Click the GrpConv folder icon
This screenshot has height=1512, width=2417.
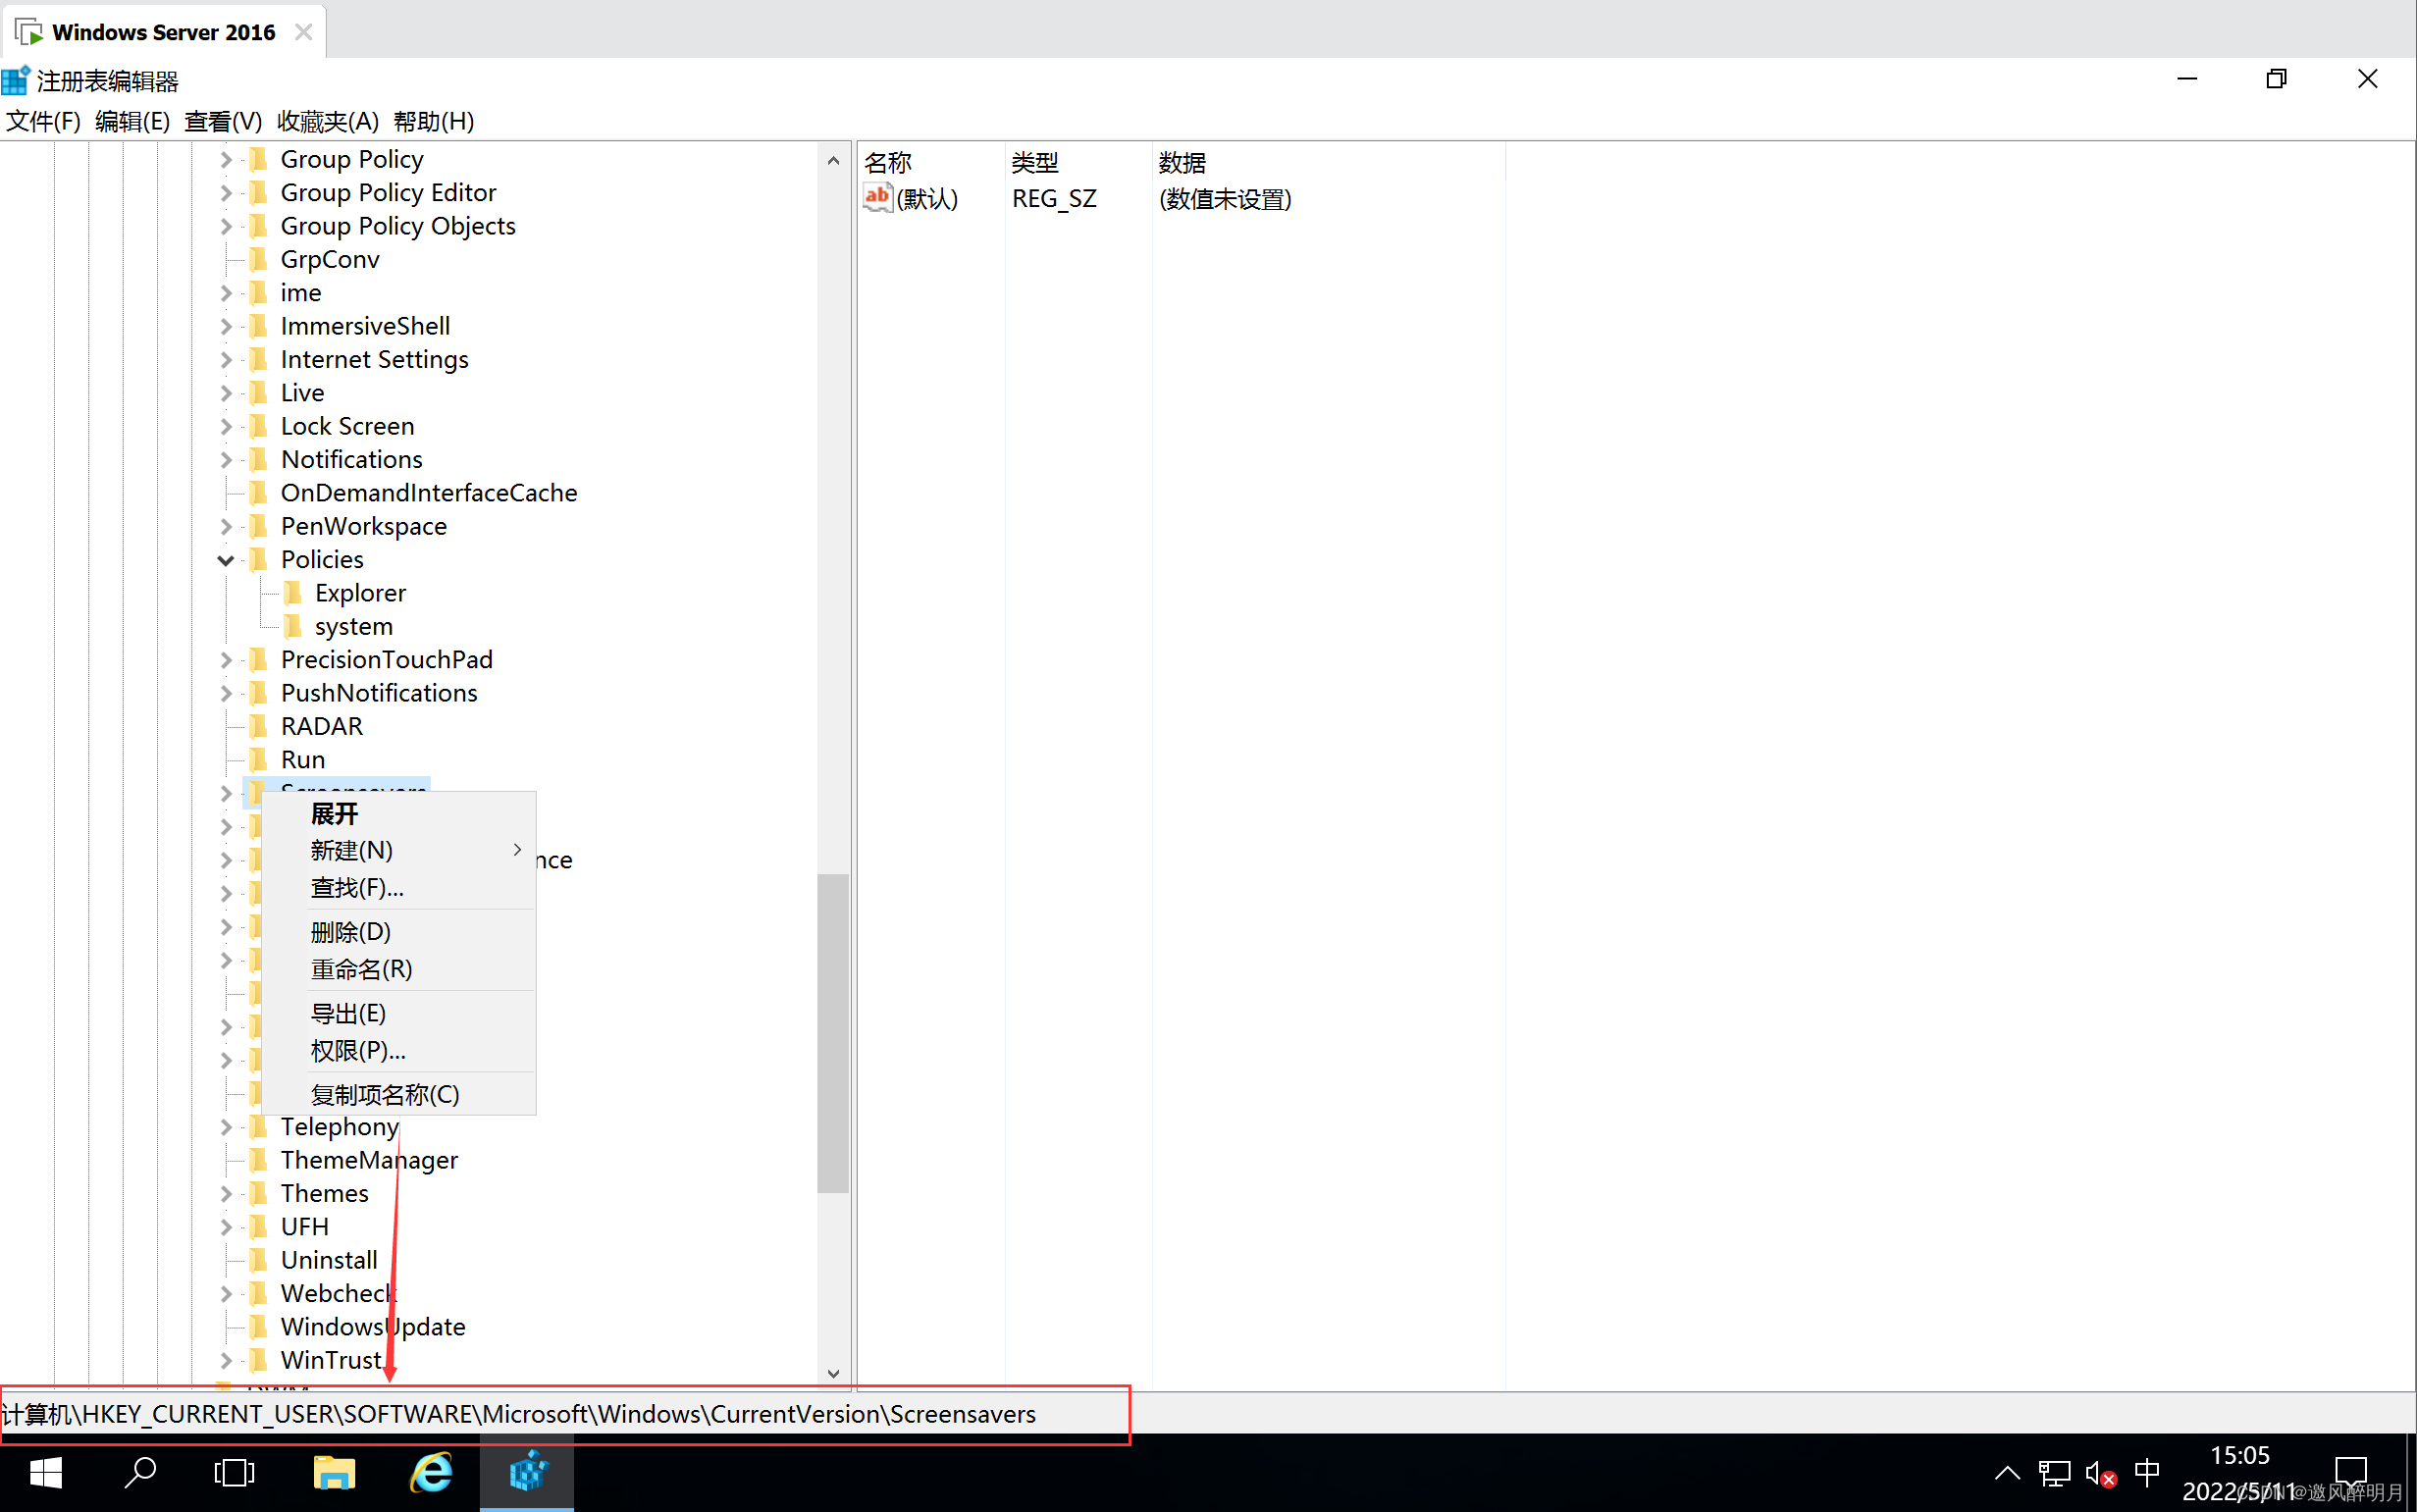click(258, 259)
